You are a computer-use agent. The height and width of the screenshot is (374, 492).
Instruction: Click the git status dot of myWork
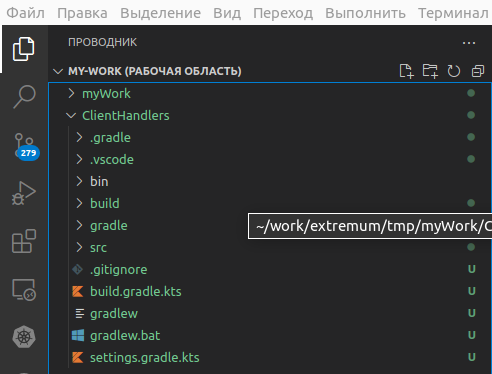pos(471,93)
